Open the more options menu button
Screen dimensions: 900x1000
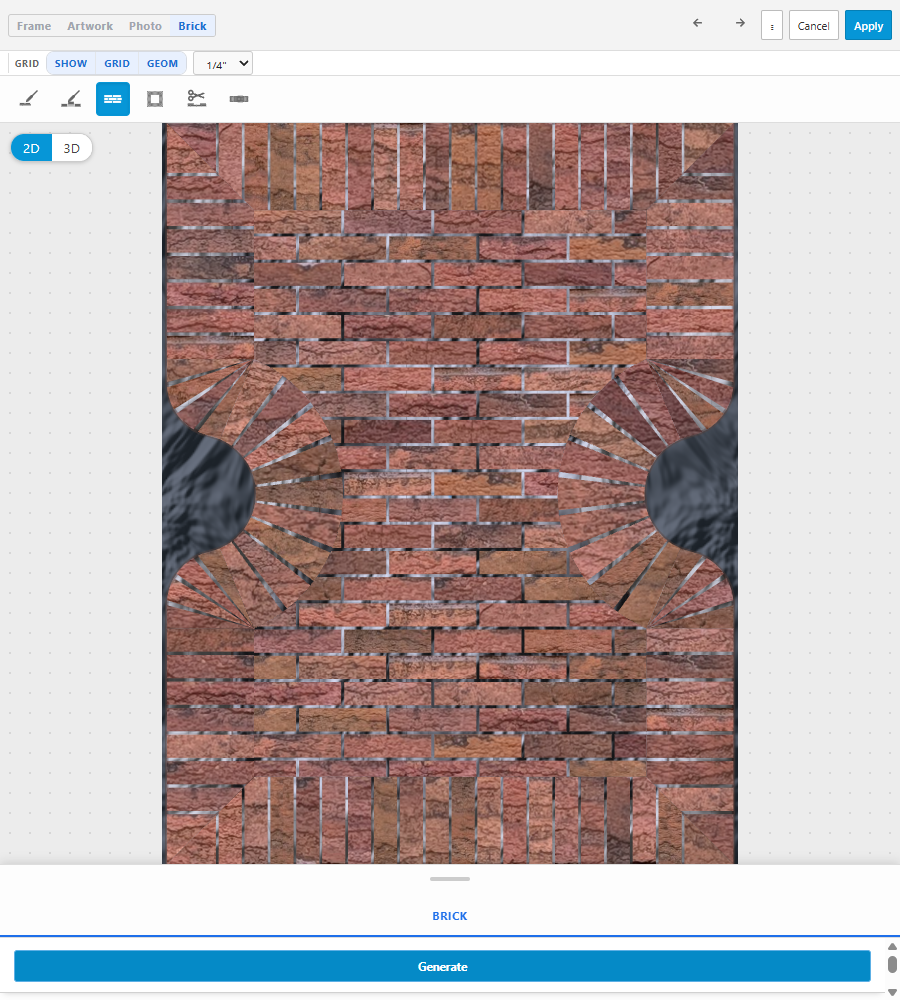[x=772, y=26]
